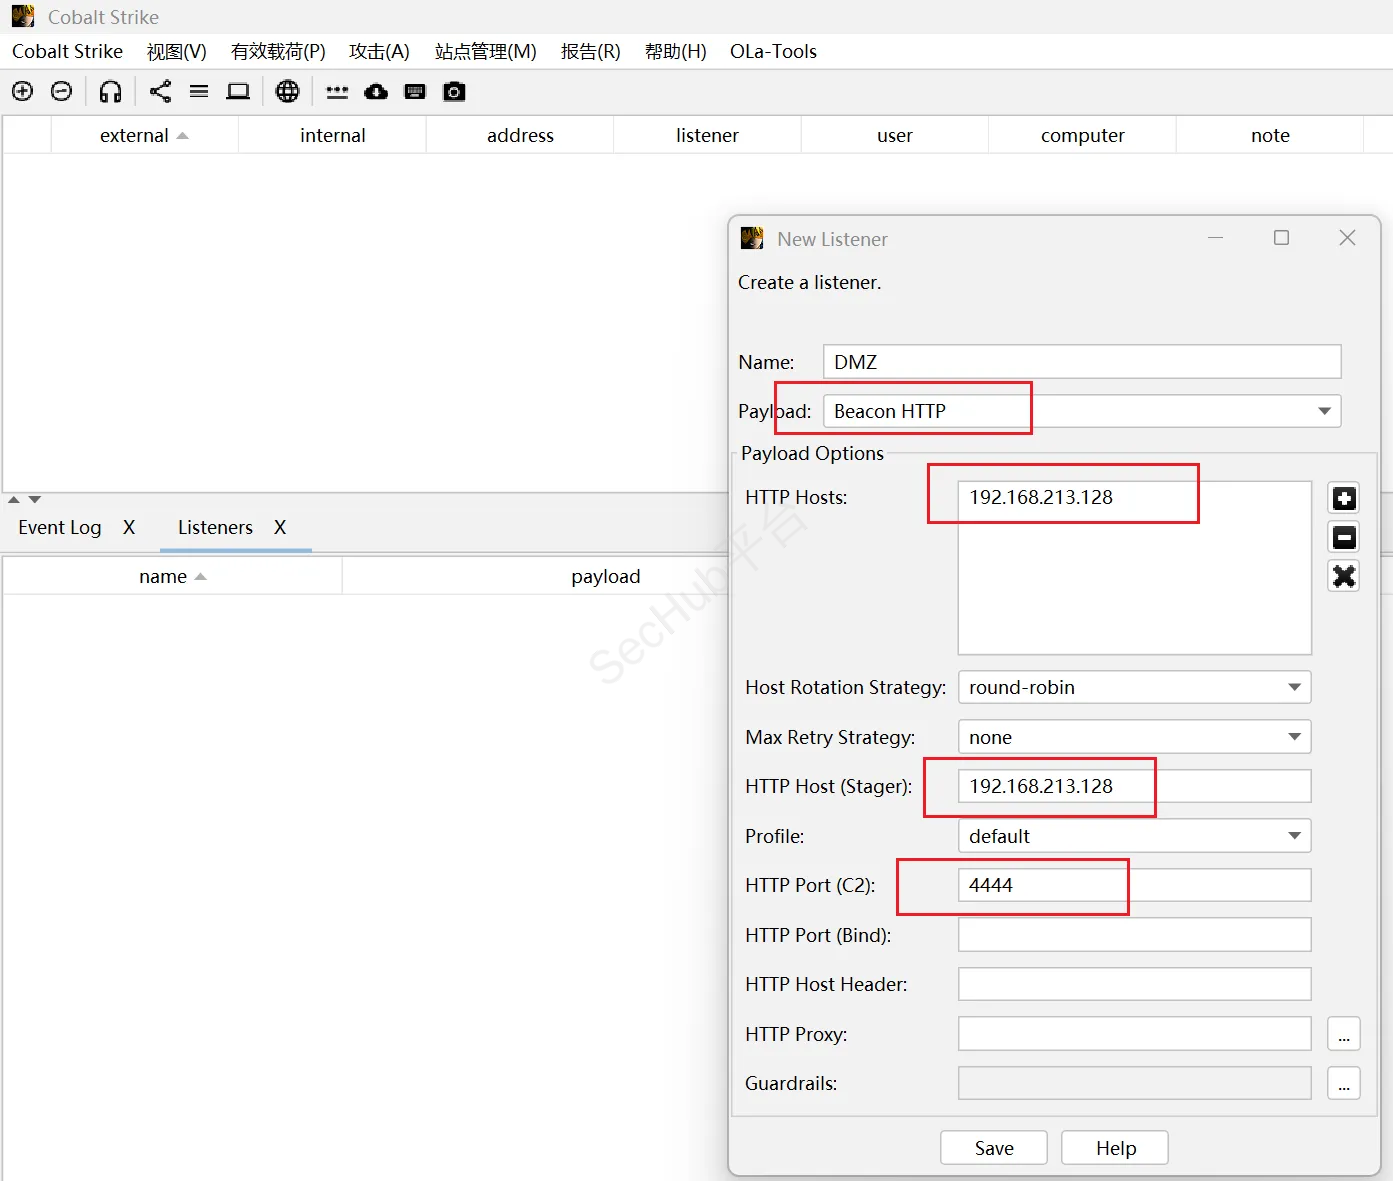Image resolution: width=1393 pixels, height=1181 pixels.
Task: Browse HTTP Proxy settings button
Action: point(1344,1034)
